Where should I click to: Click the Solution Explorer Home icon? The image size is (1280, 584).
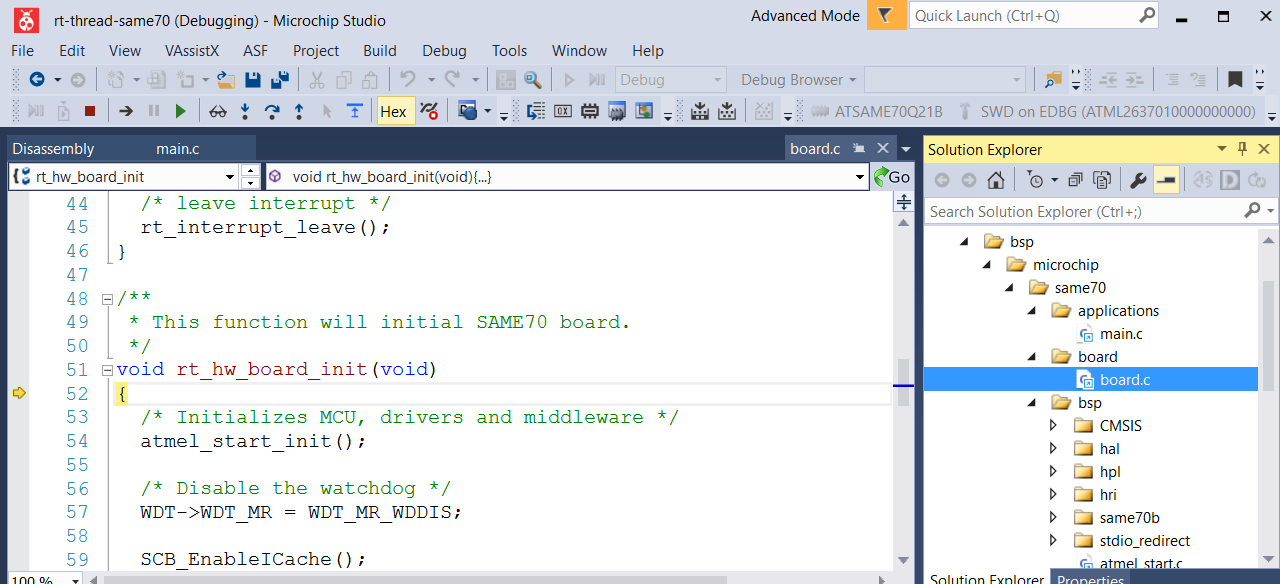coord(995,180)
